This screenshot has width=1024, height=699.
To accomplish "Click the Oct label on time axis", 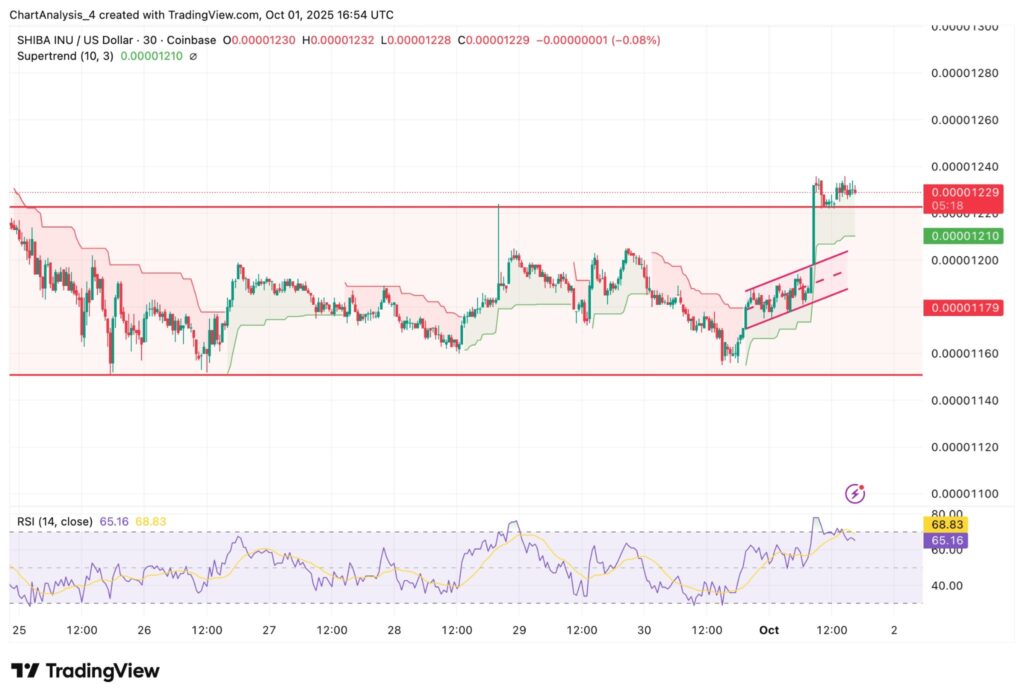I will coord(768,630).
